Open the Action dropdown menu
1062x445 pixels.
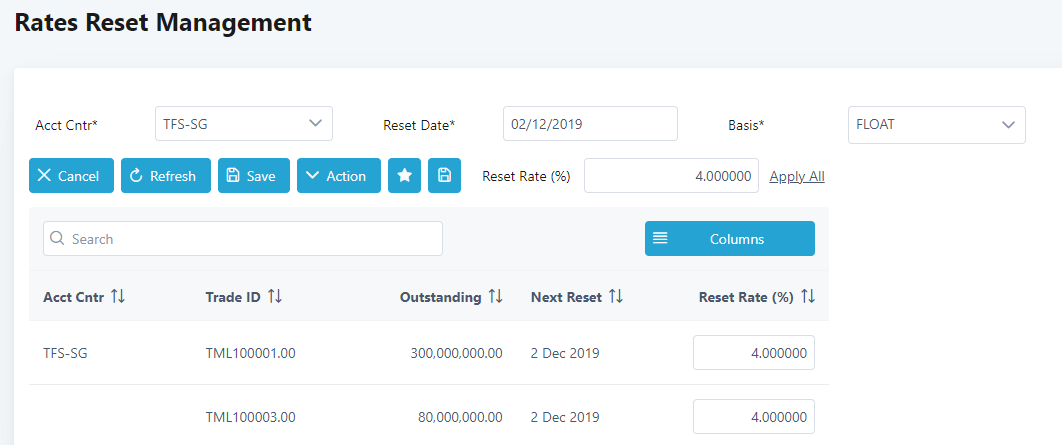338,176
